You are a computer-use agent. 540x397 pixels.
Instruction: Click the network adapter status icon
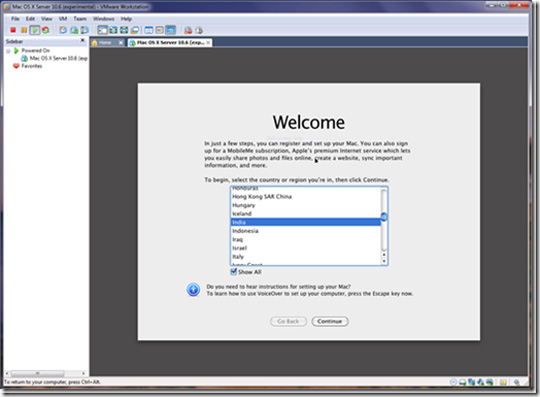point(471,382)
